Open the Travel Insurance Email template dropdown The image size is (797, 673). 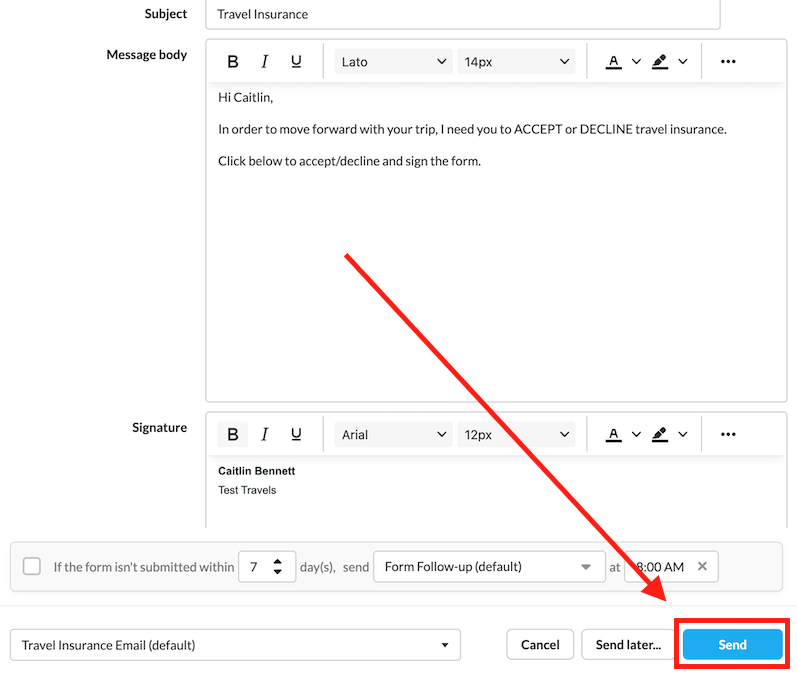(235, 645)
